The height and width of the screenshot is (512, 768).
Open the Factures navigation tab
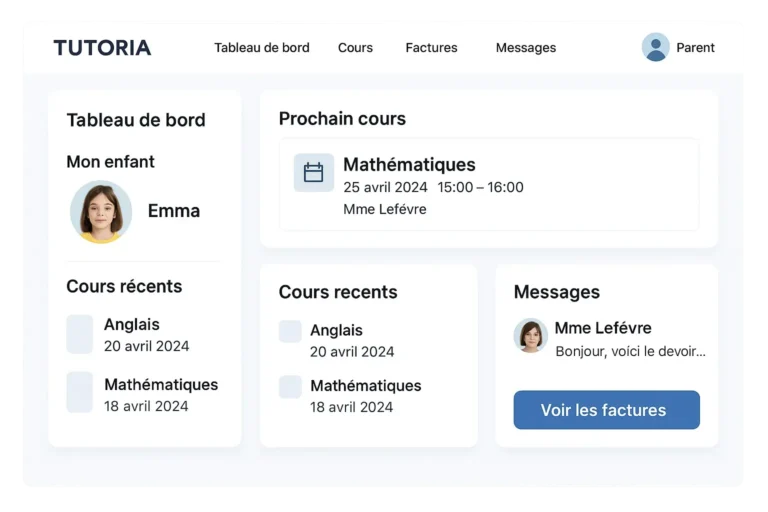[x=431, y=48]
